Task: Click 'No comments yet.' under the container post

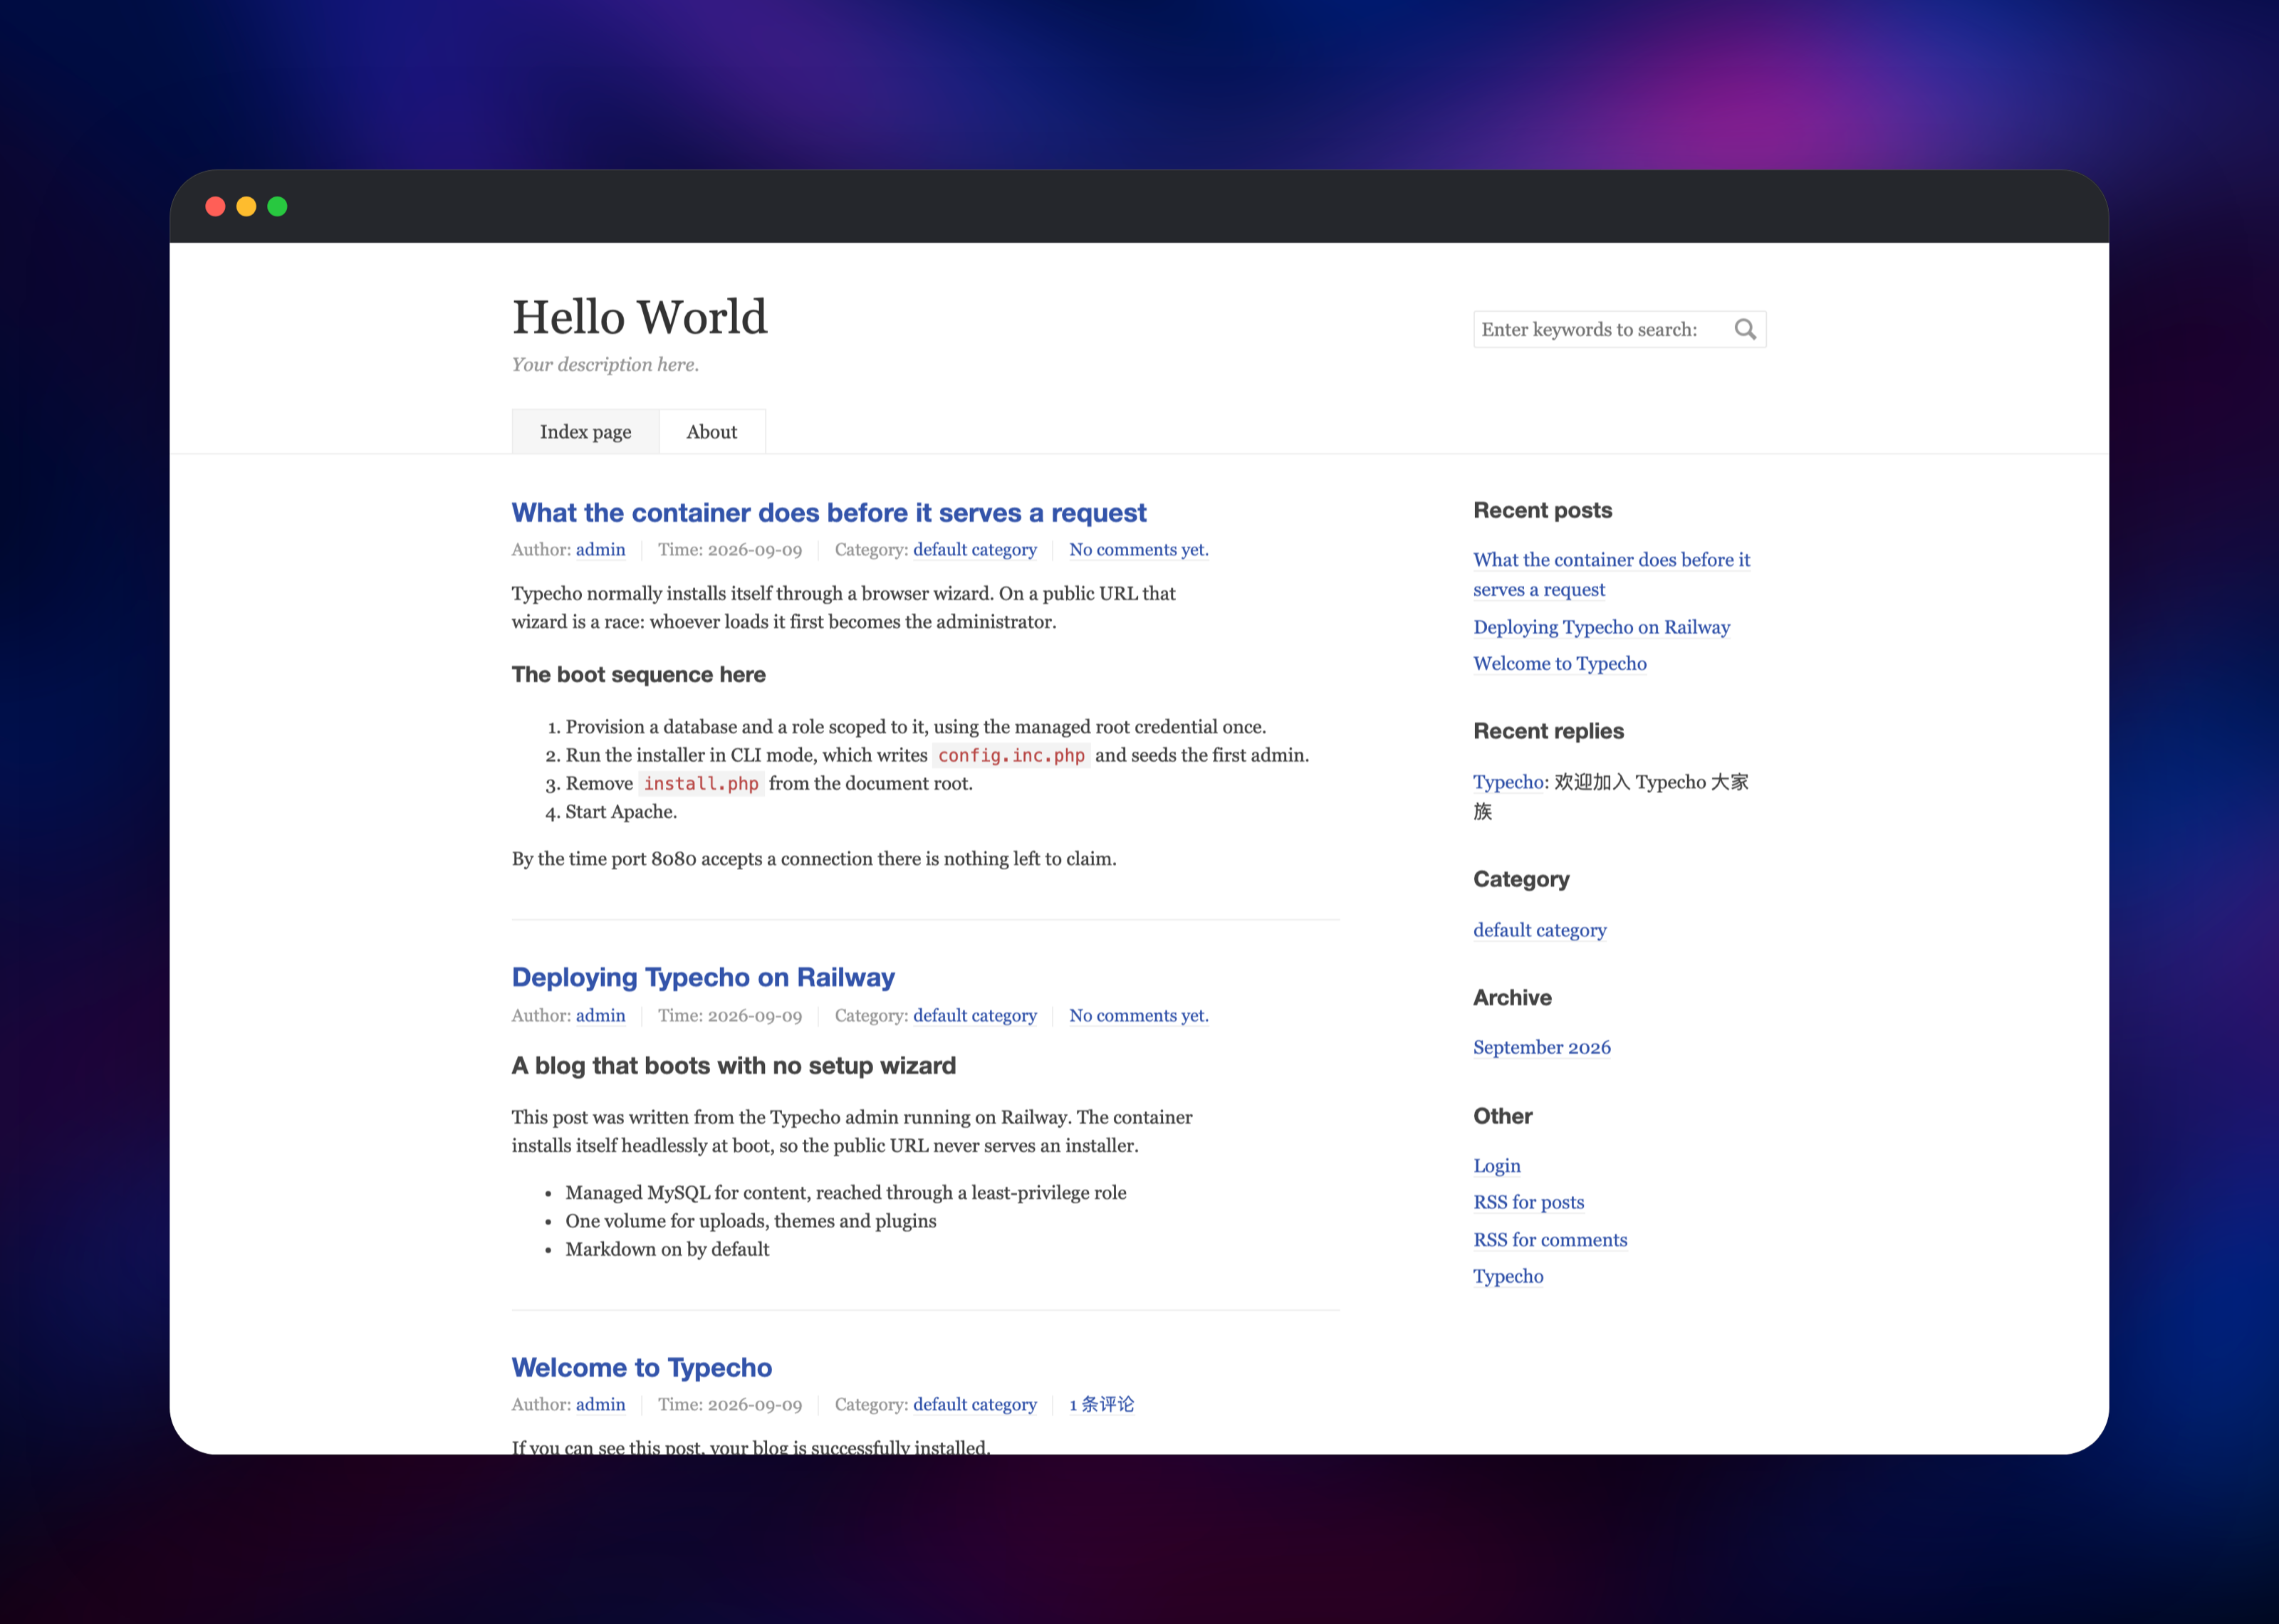Action: click(1138, 549)
